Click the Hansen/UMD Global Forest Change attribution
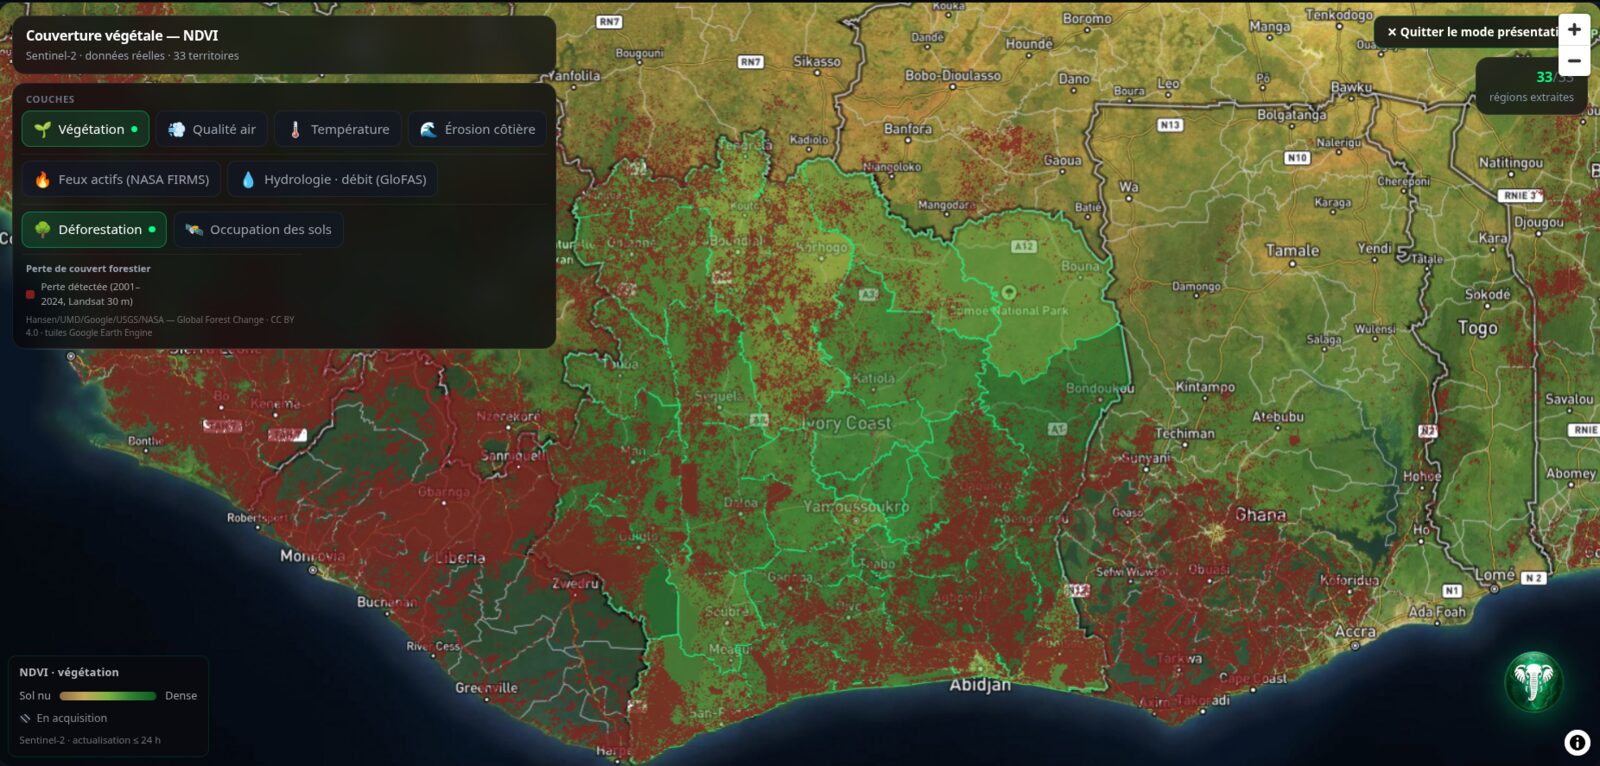 point(160,326)
